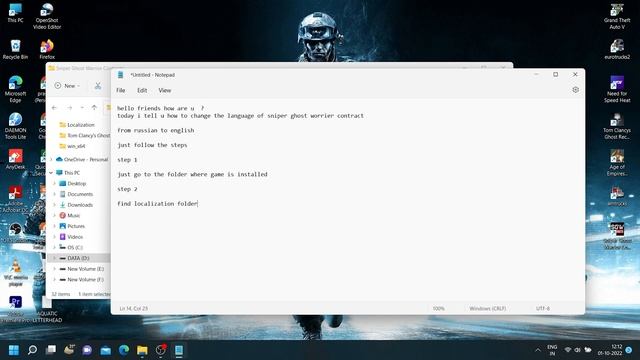
Task: Switch to Notepad from taskbar
Action: coord(179,350)
